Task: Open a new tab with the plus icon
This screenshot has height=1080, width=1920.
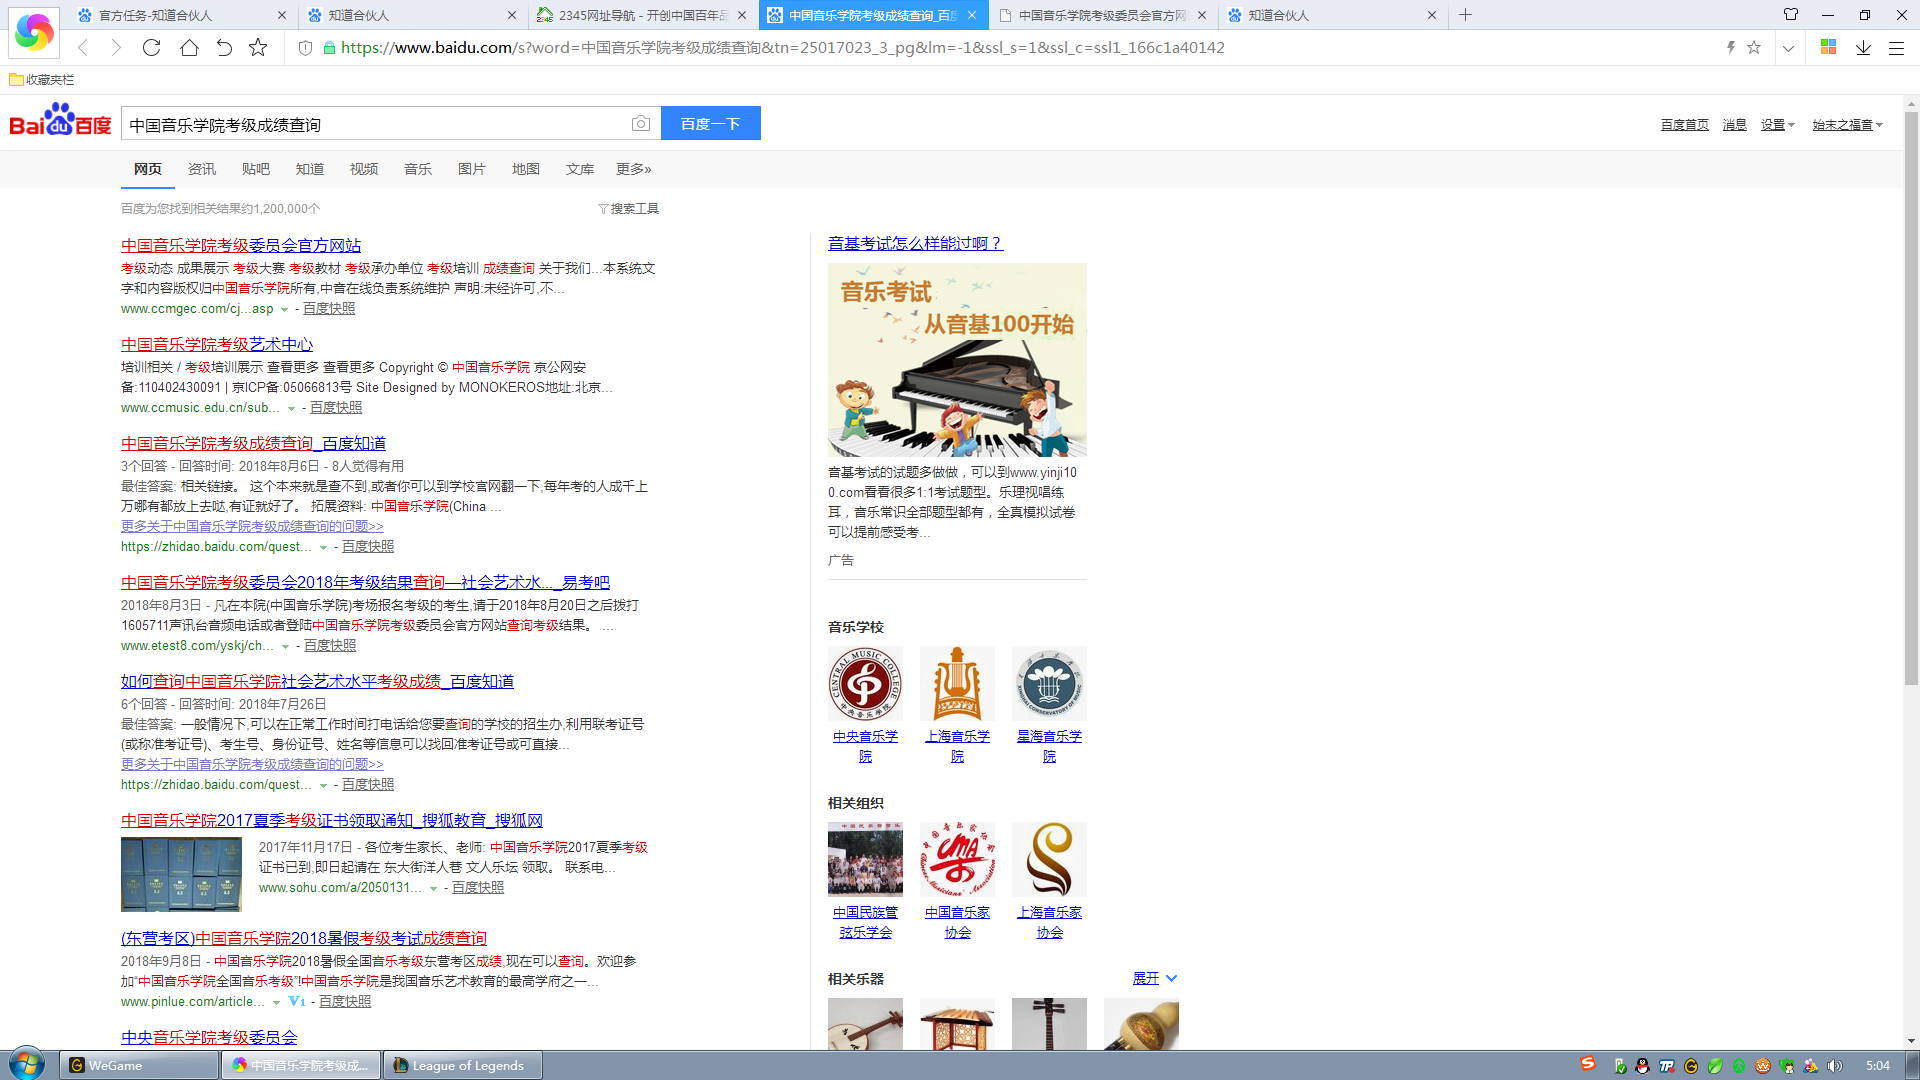Action: (x=1465, y=15)
